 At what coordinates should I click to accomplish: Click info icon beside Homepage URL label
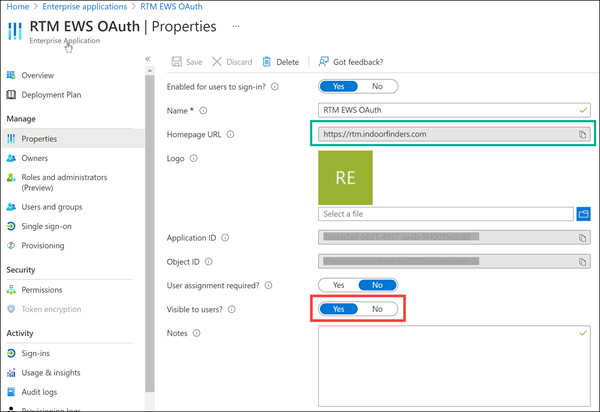[230, 134]
